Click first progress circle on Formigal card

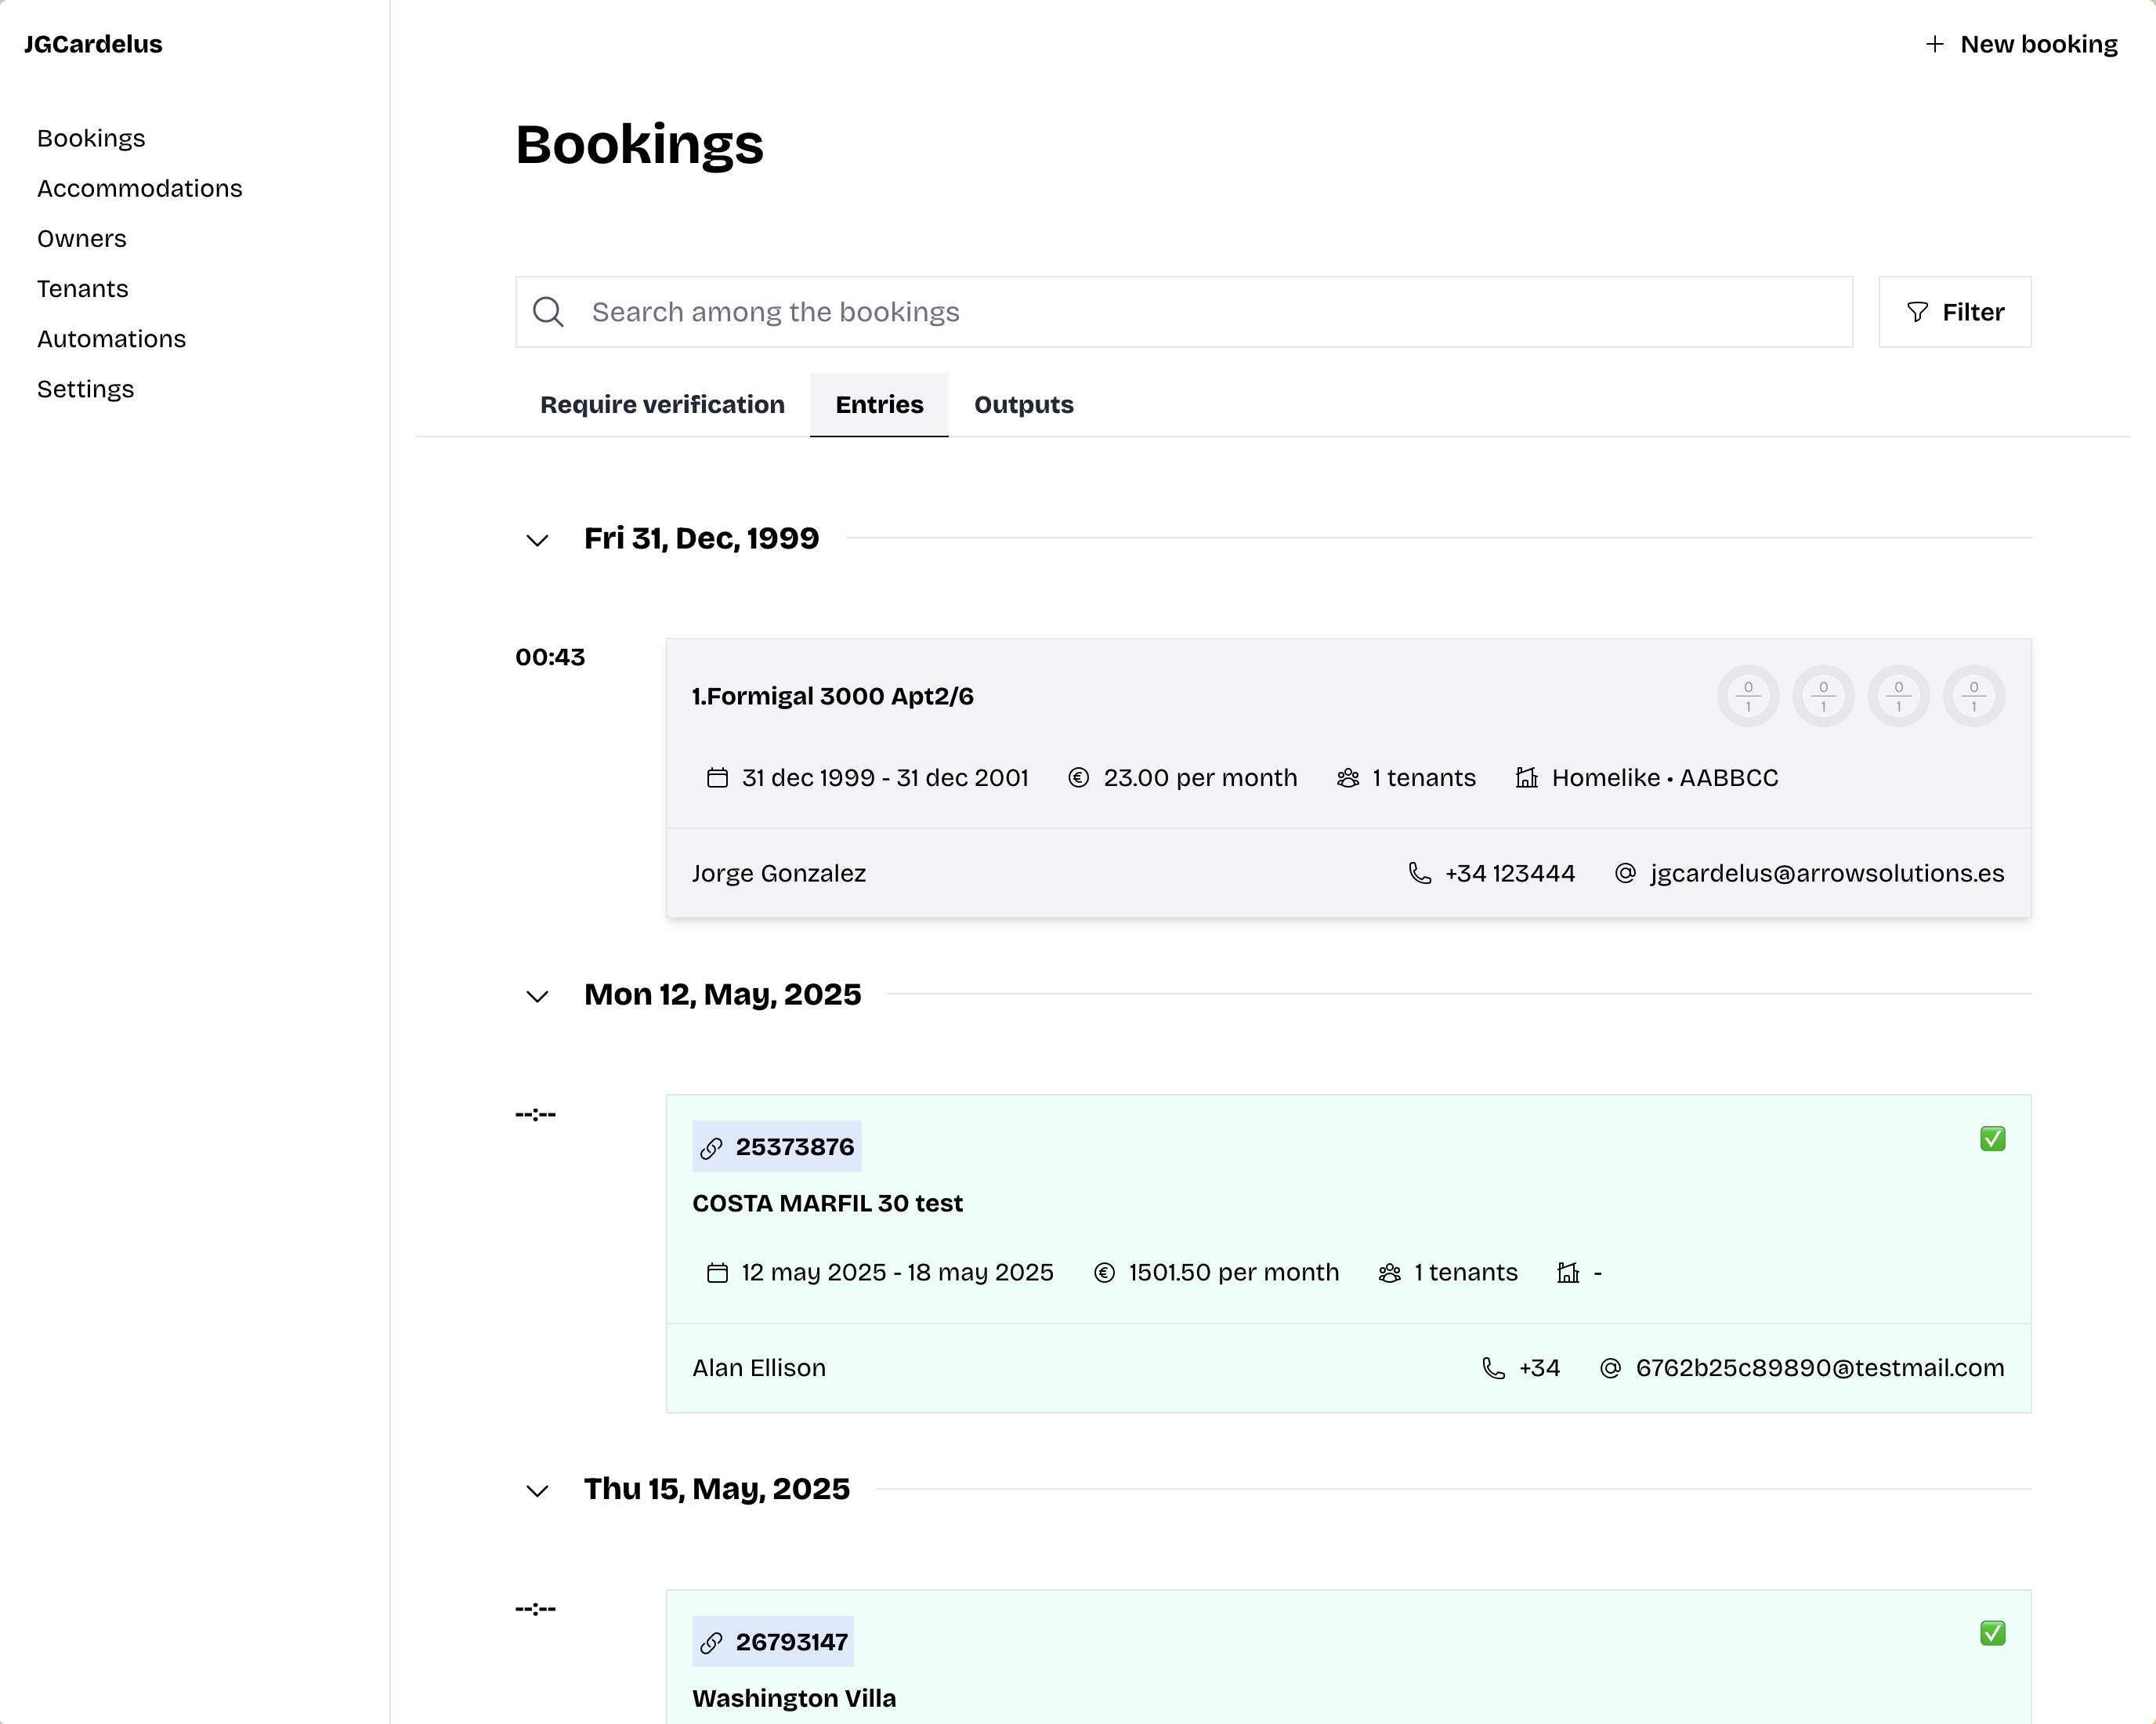(x=1748, y=696)
